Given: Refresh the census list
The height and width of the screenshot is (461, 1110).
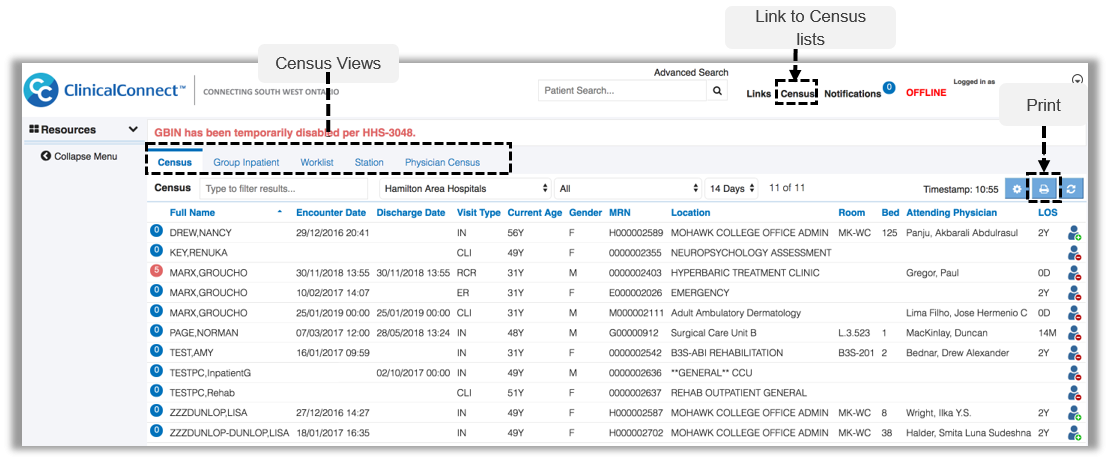Looking at the screenshot, I should [1071, 188].
